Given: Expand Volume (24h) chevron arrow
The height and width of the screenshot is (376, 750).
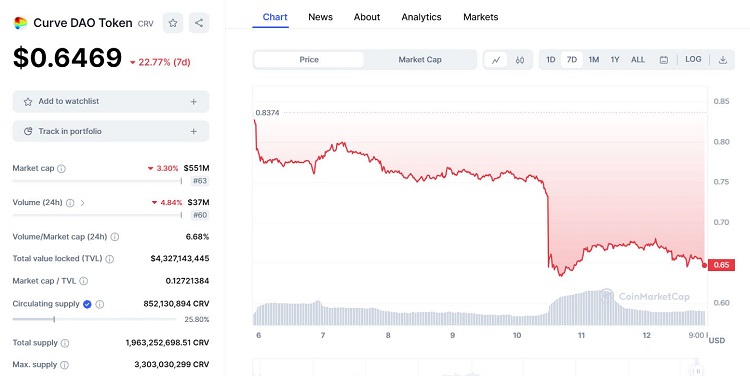Looking at the screenshot, I should coord(82,203).
